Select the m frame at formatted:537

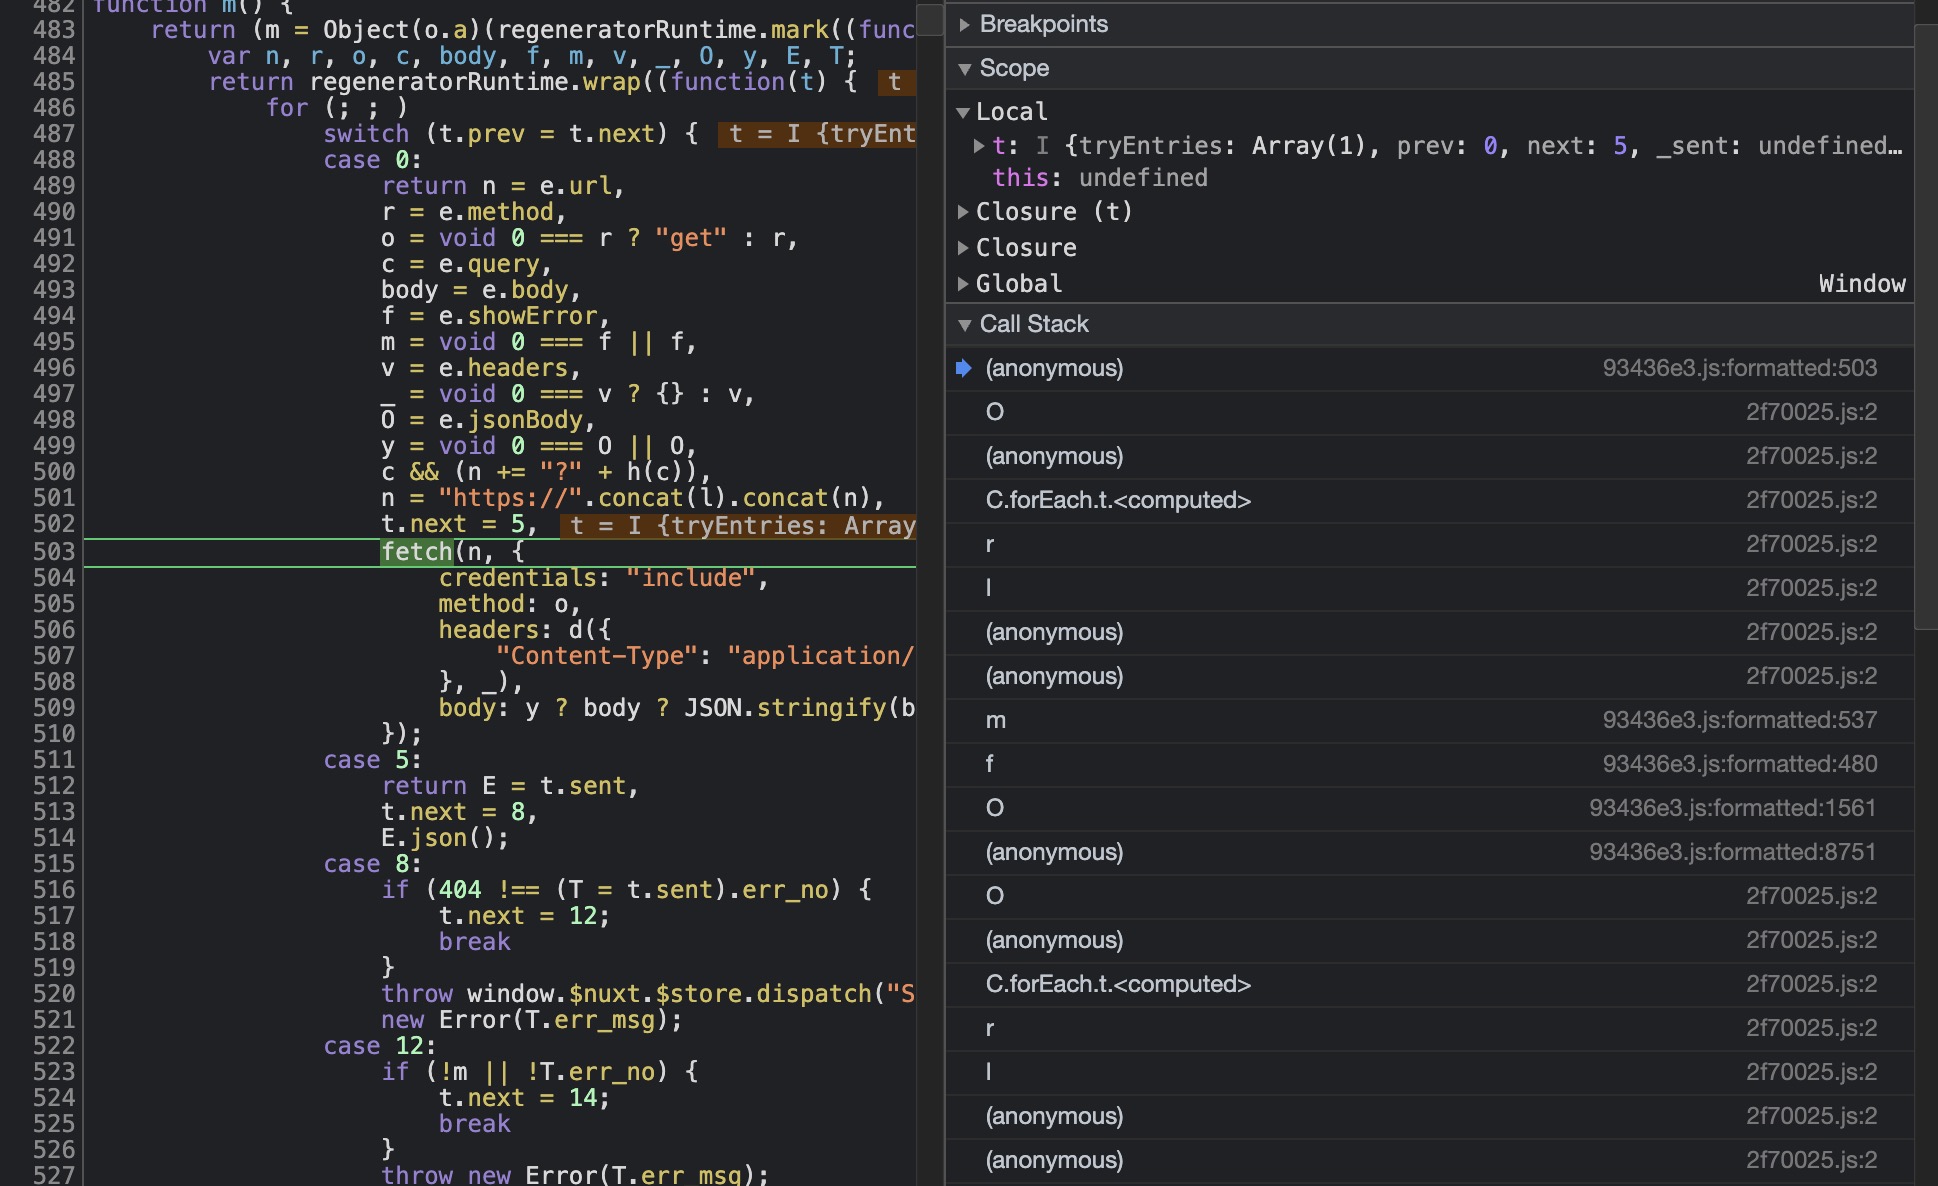tap(996, 720)
